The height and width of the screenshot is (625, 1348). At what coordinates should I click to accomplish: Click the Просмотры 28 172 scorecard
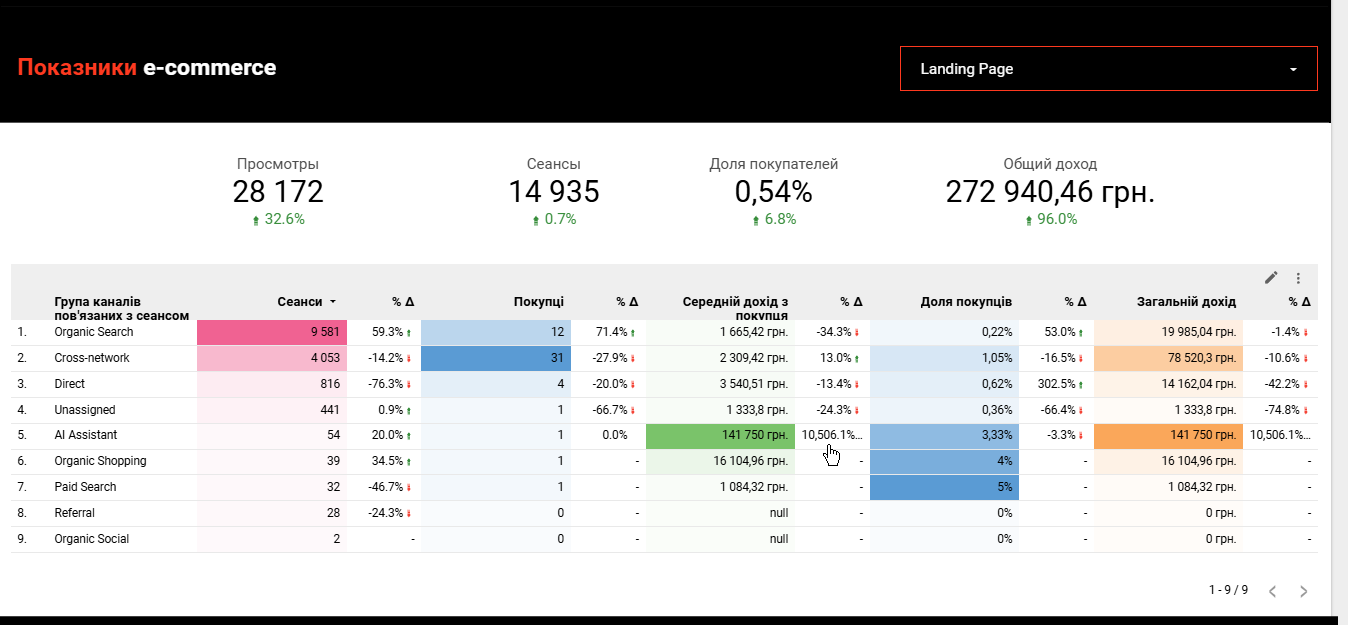click(x=278, y=191)
